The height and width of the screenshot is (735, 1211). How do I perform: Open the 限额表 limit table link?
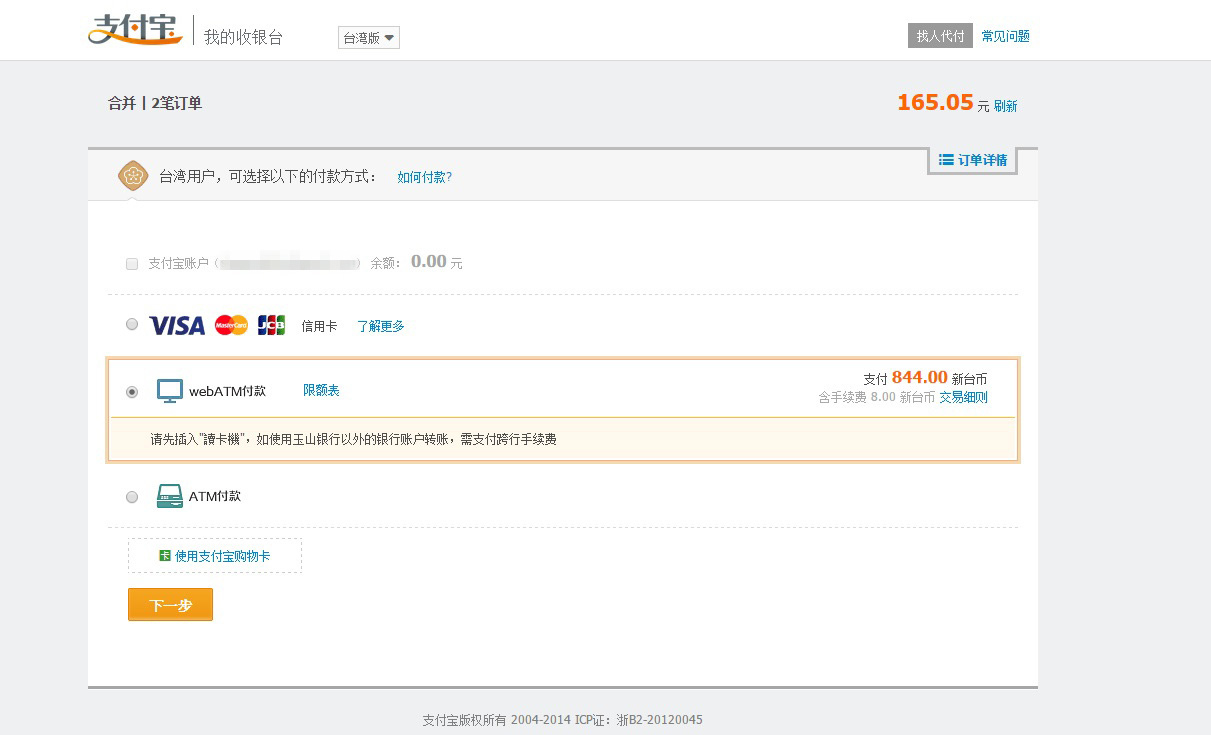click(x=321, y=390)
